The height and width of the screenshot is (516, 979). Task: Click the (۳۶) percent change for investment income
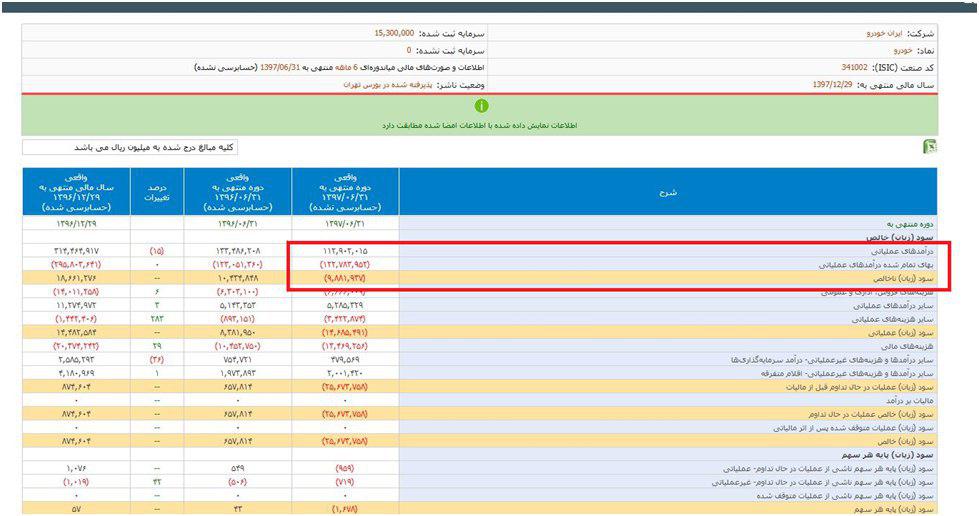click(x=157, y=360)
